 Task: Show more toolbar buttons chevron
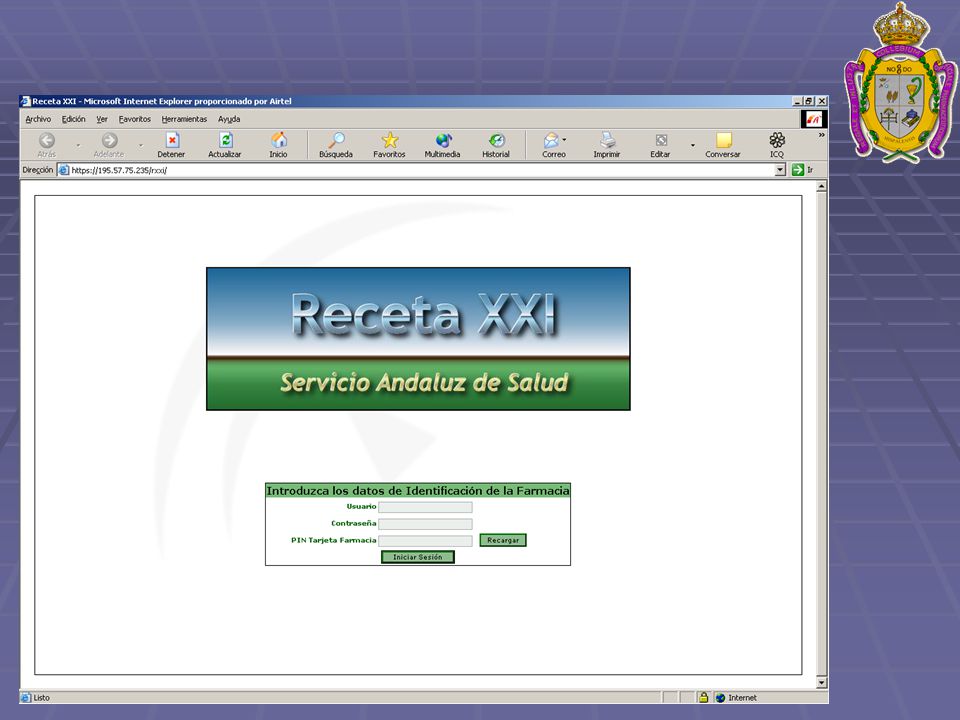(x=822, y=135)
